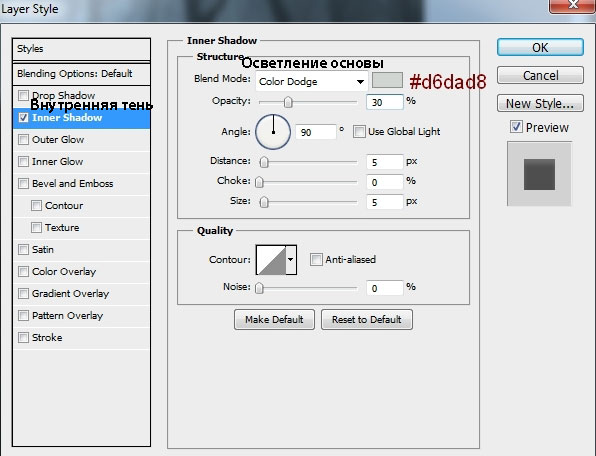Click the Noise value field
596x456 pixels.
(384, 288)
